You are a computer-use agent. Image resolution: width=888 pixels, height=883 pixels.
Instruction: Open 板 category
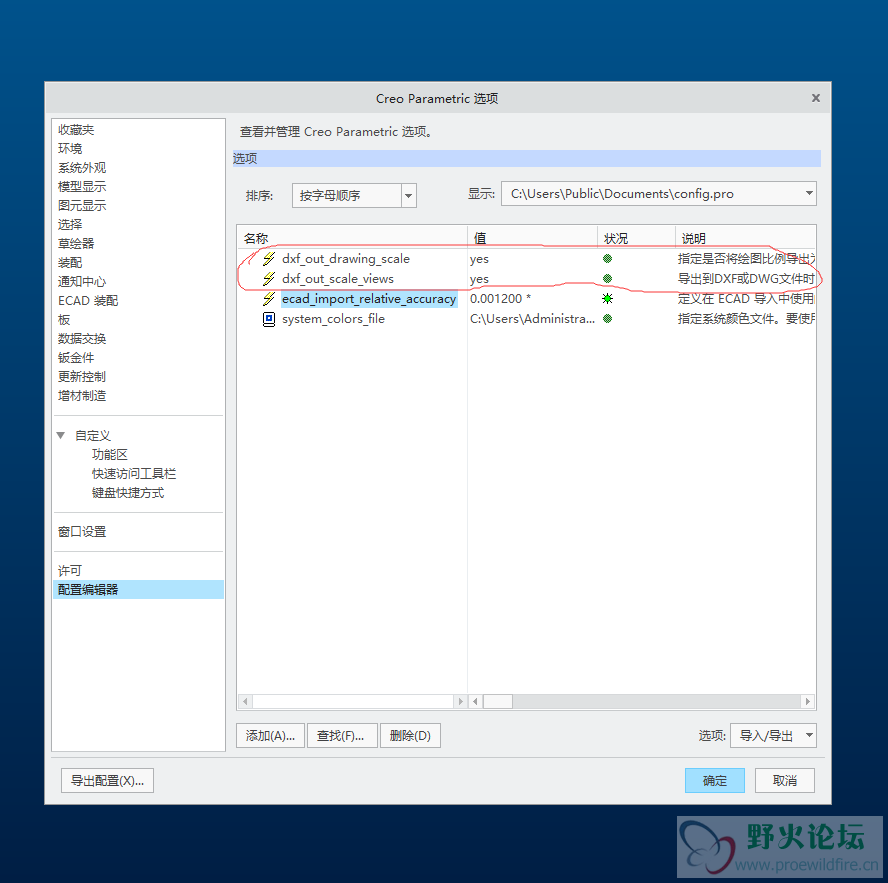coord(64,319)
